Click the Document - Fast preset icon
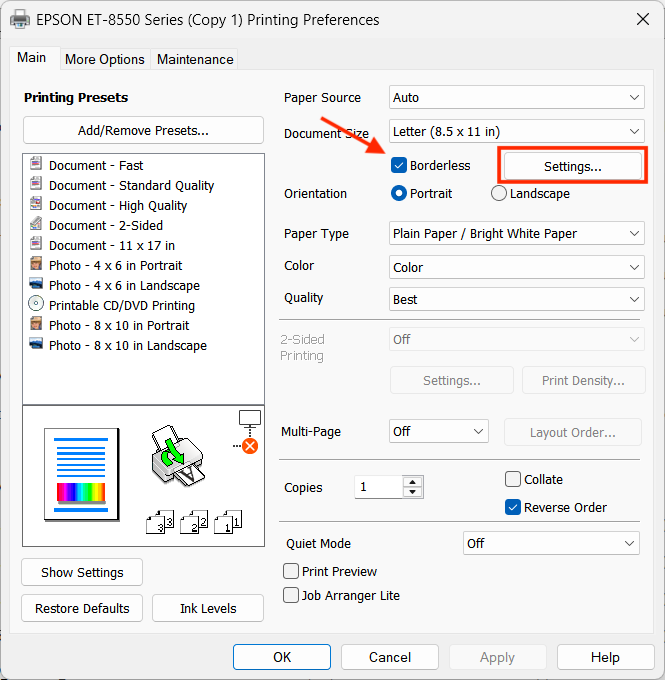This screenshot has height=680, width=665. (36, 164)
